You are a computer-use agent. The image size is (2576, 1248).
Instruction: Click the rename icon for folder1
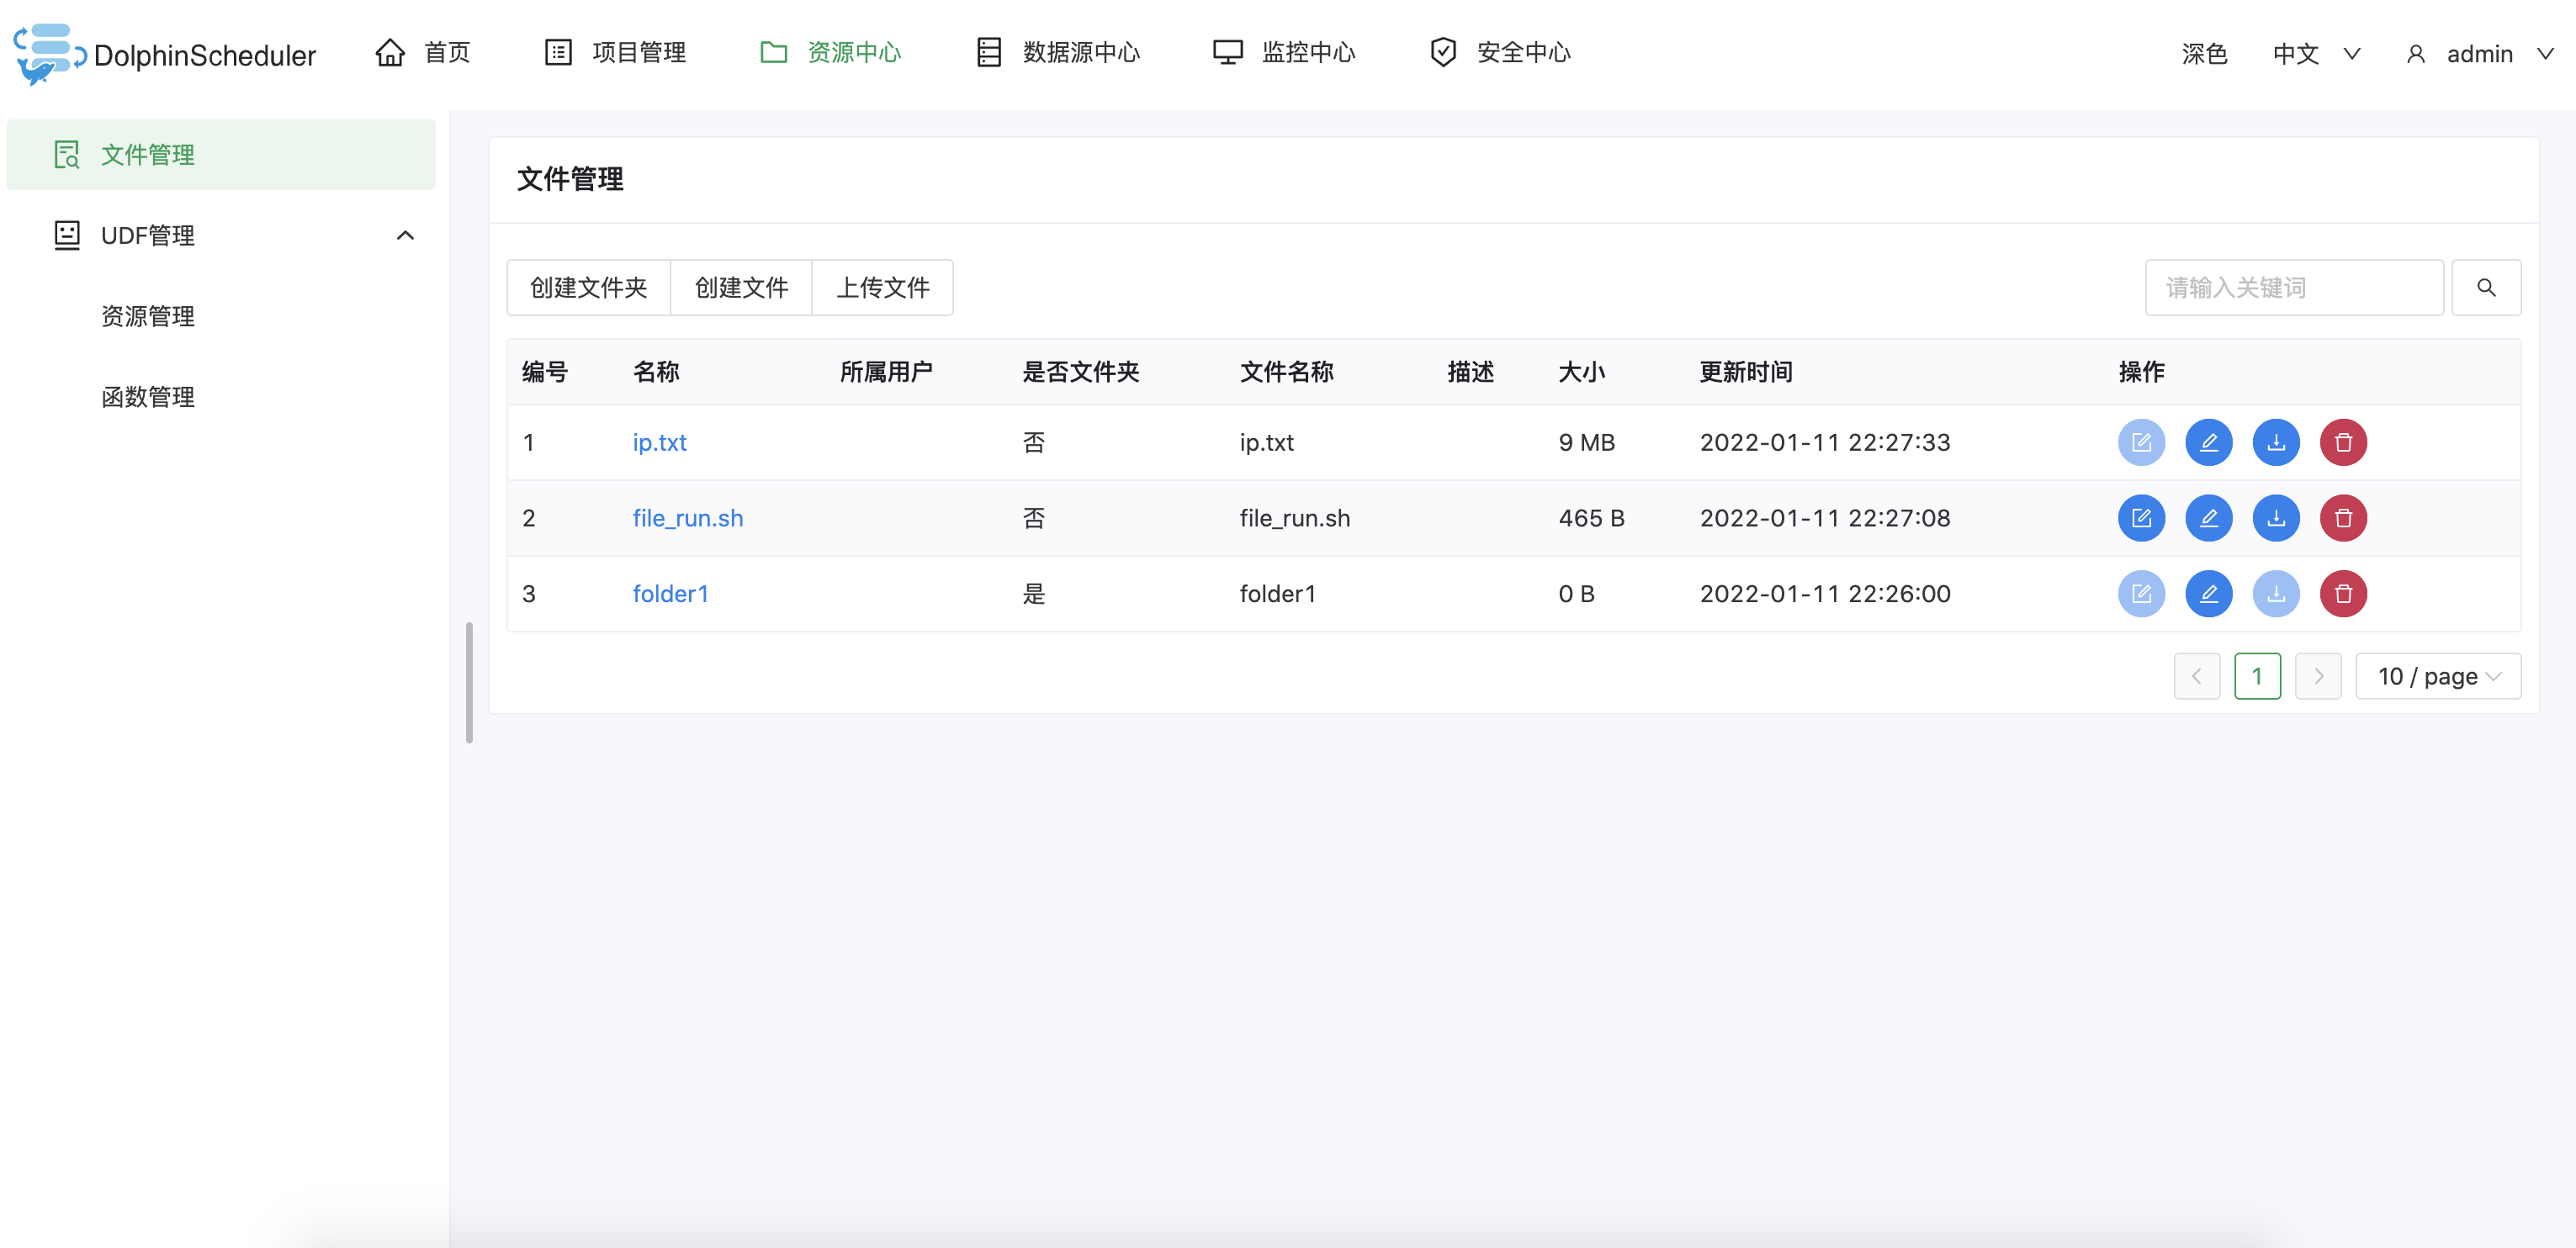pos(2208,594)
